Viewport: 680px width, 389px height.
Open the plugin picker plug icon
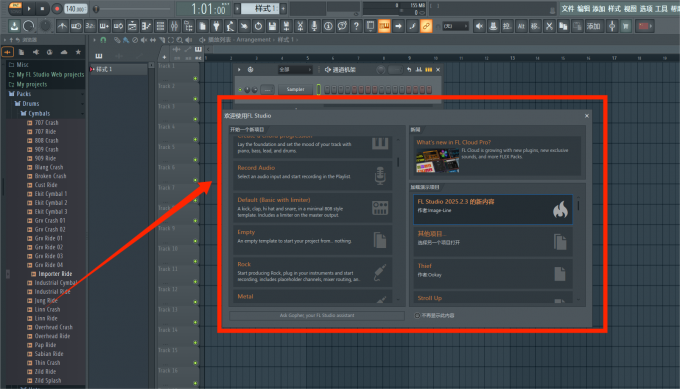tap(216, 26)
